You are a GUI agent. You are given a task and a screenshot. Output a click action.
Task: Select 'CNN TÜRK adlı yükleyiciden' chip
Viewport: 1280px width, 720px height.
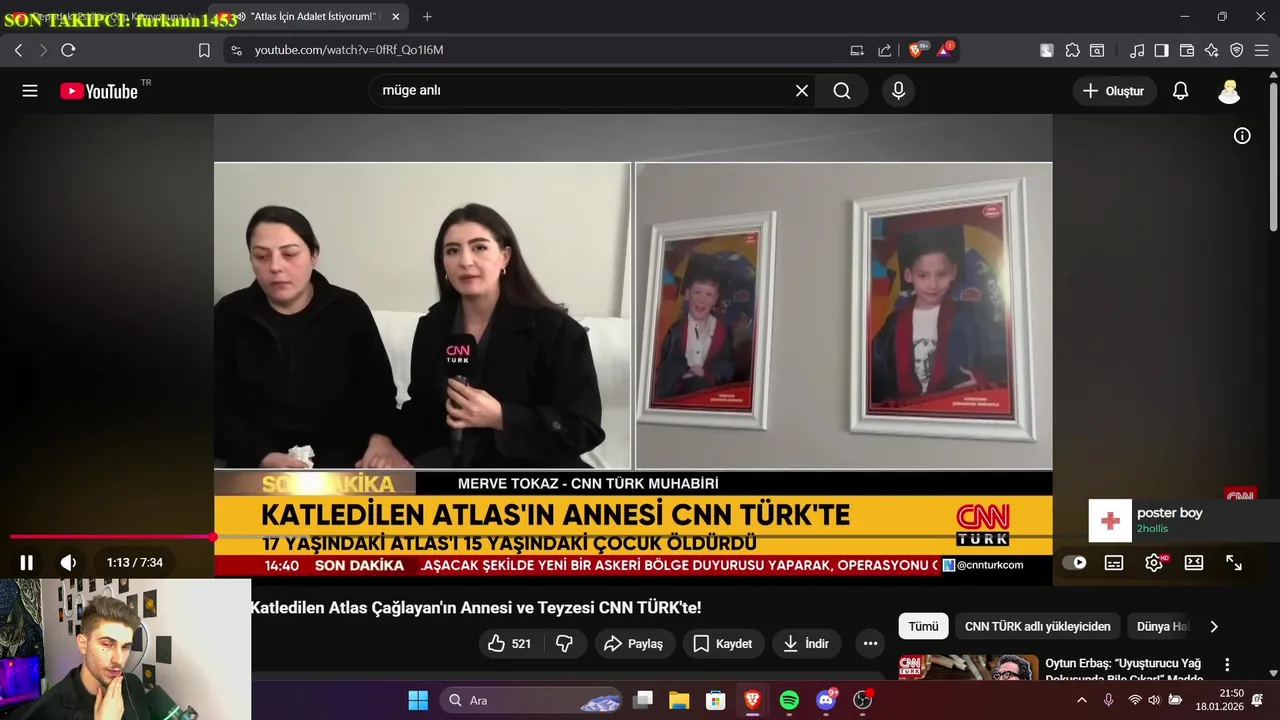[1037, 627]
